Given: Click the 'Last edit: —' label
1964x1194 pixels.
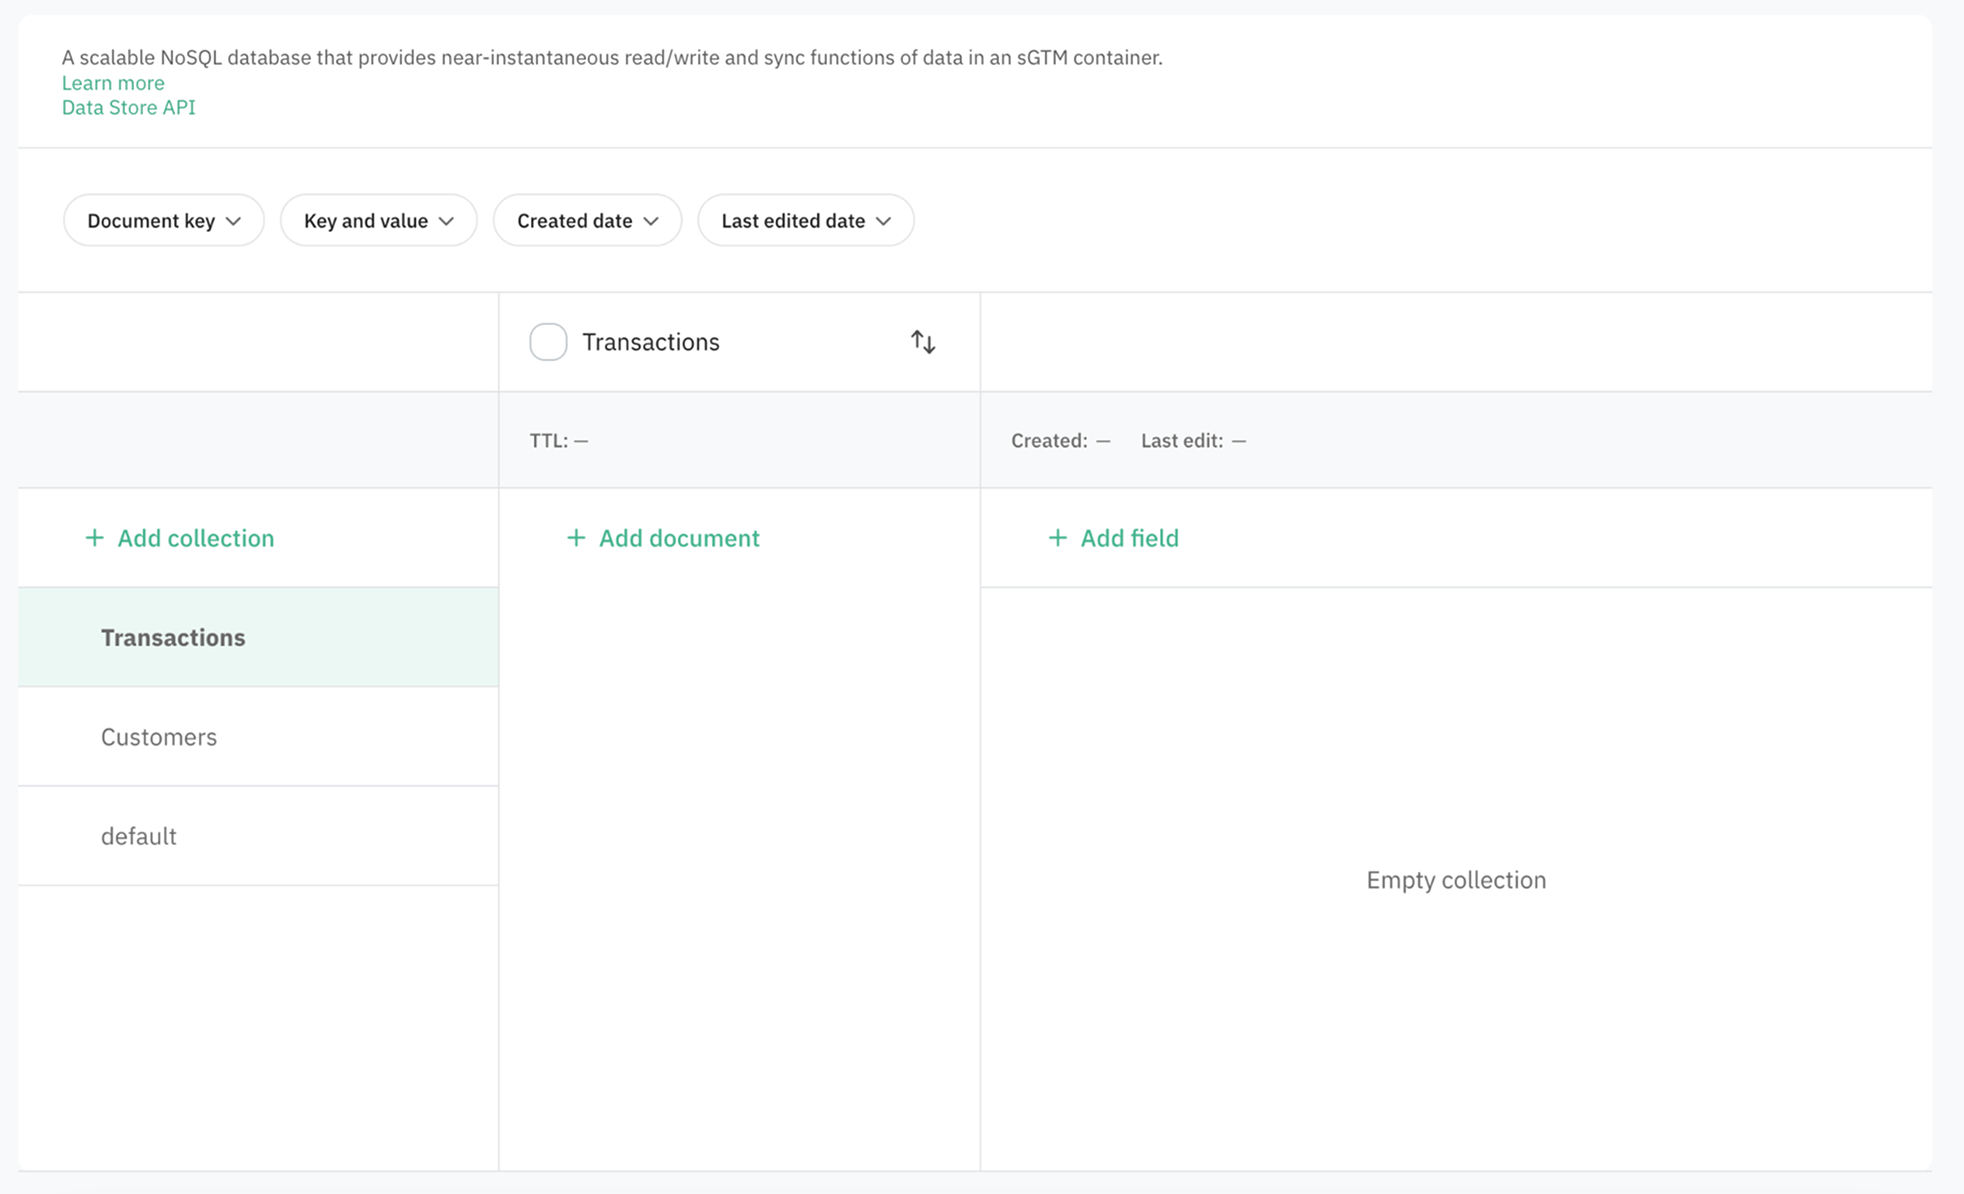Looking at the screenshot, I should point(1194,441).
